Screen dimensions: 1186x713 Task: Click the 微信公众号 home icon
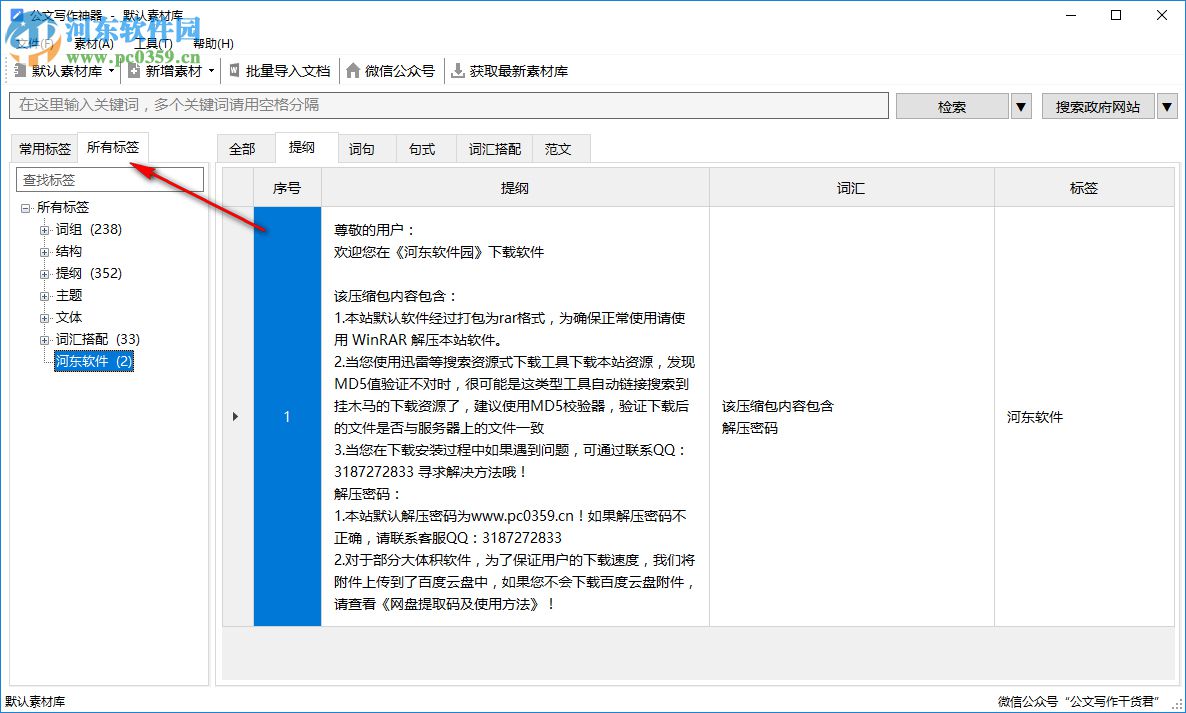[x=353, y=71]
